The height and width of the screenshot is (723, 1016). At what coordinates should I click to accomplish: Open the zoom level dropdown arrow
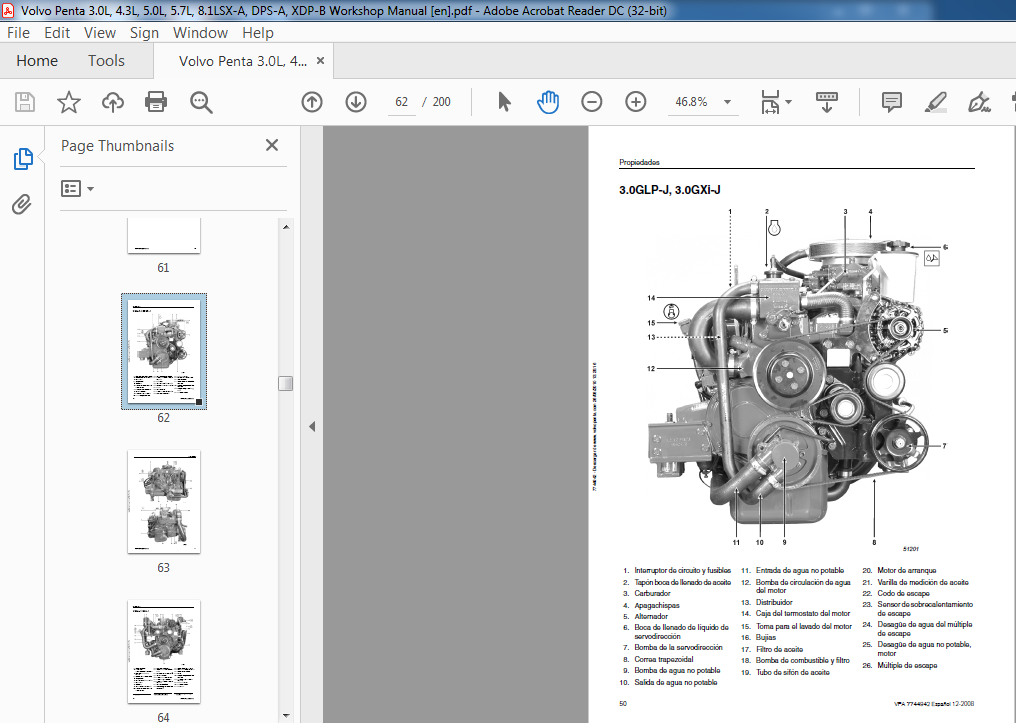728,102
